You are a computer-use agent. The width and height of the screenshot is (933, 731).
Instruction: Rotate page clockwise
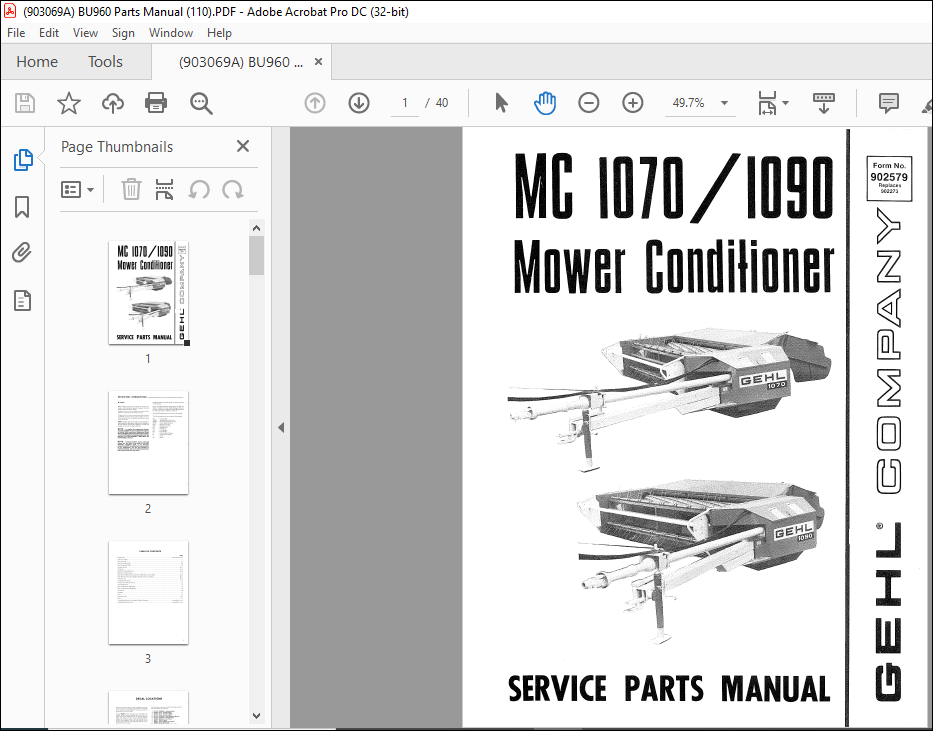(x=233, y=190)
